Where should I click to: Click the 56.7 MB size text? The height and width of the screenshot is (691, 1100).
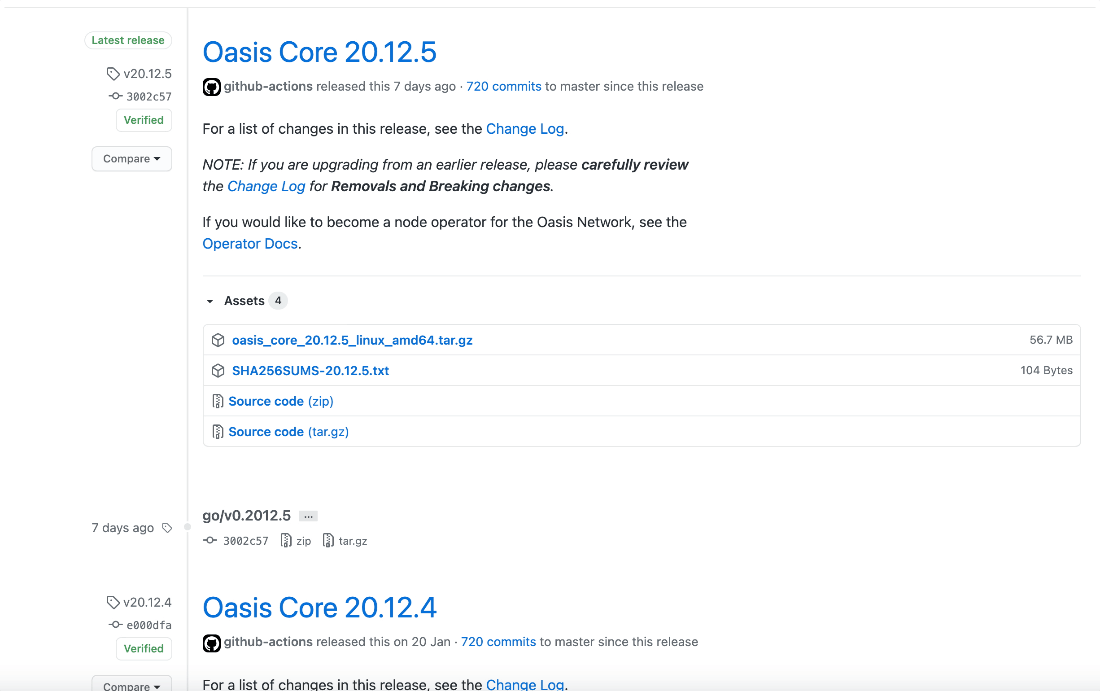click(1051, 340)
